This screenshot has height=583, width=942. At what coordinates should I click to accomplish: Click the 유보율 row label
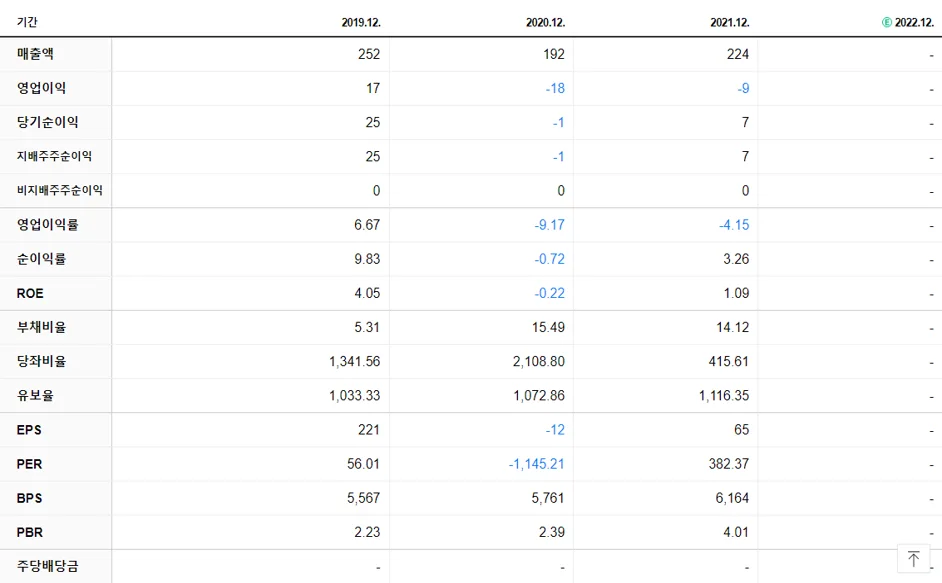click(35, 395)
